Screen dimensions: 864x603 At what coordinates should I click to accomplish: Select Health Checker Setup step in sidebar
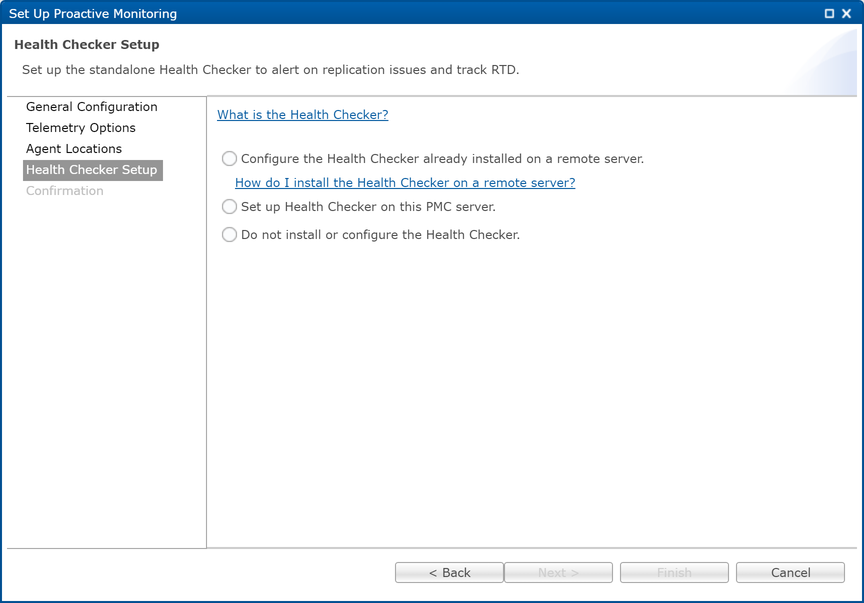(93, 170)
